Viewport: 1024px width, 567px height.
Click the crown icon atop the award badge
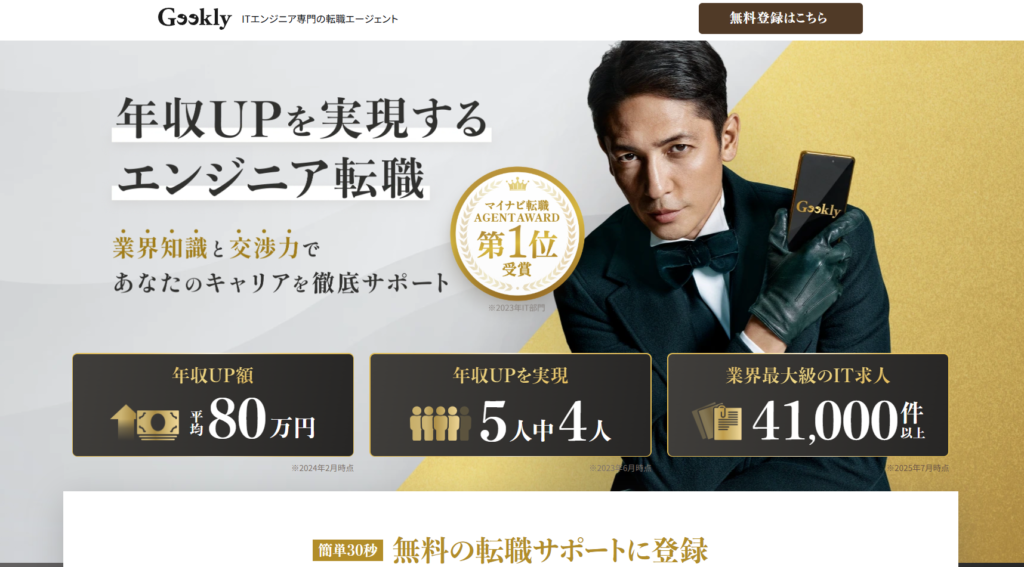point(517,187)
